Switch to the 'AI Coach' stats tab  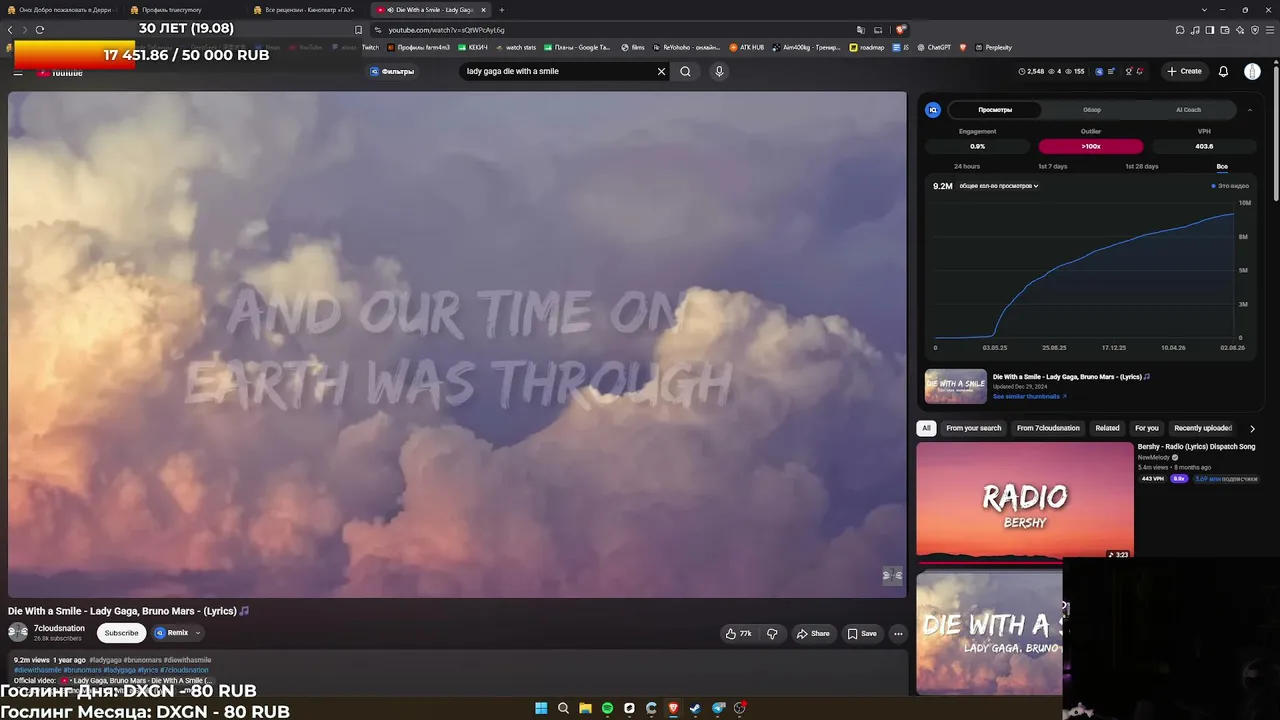[1188, 110]
